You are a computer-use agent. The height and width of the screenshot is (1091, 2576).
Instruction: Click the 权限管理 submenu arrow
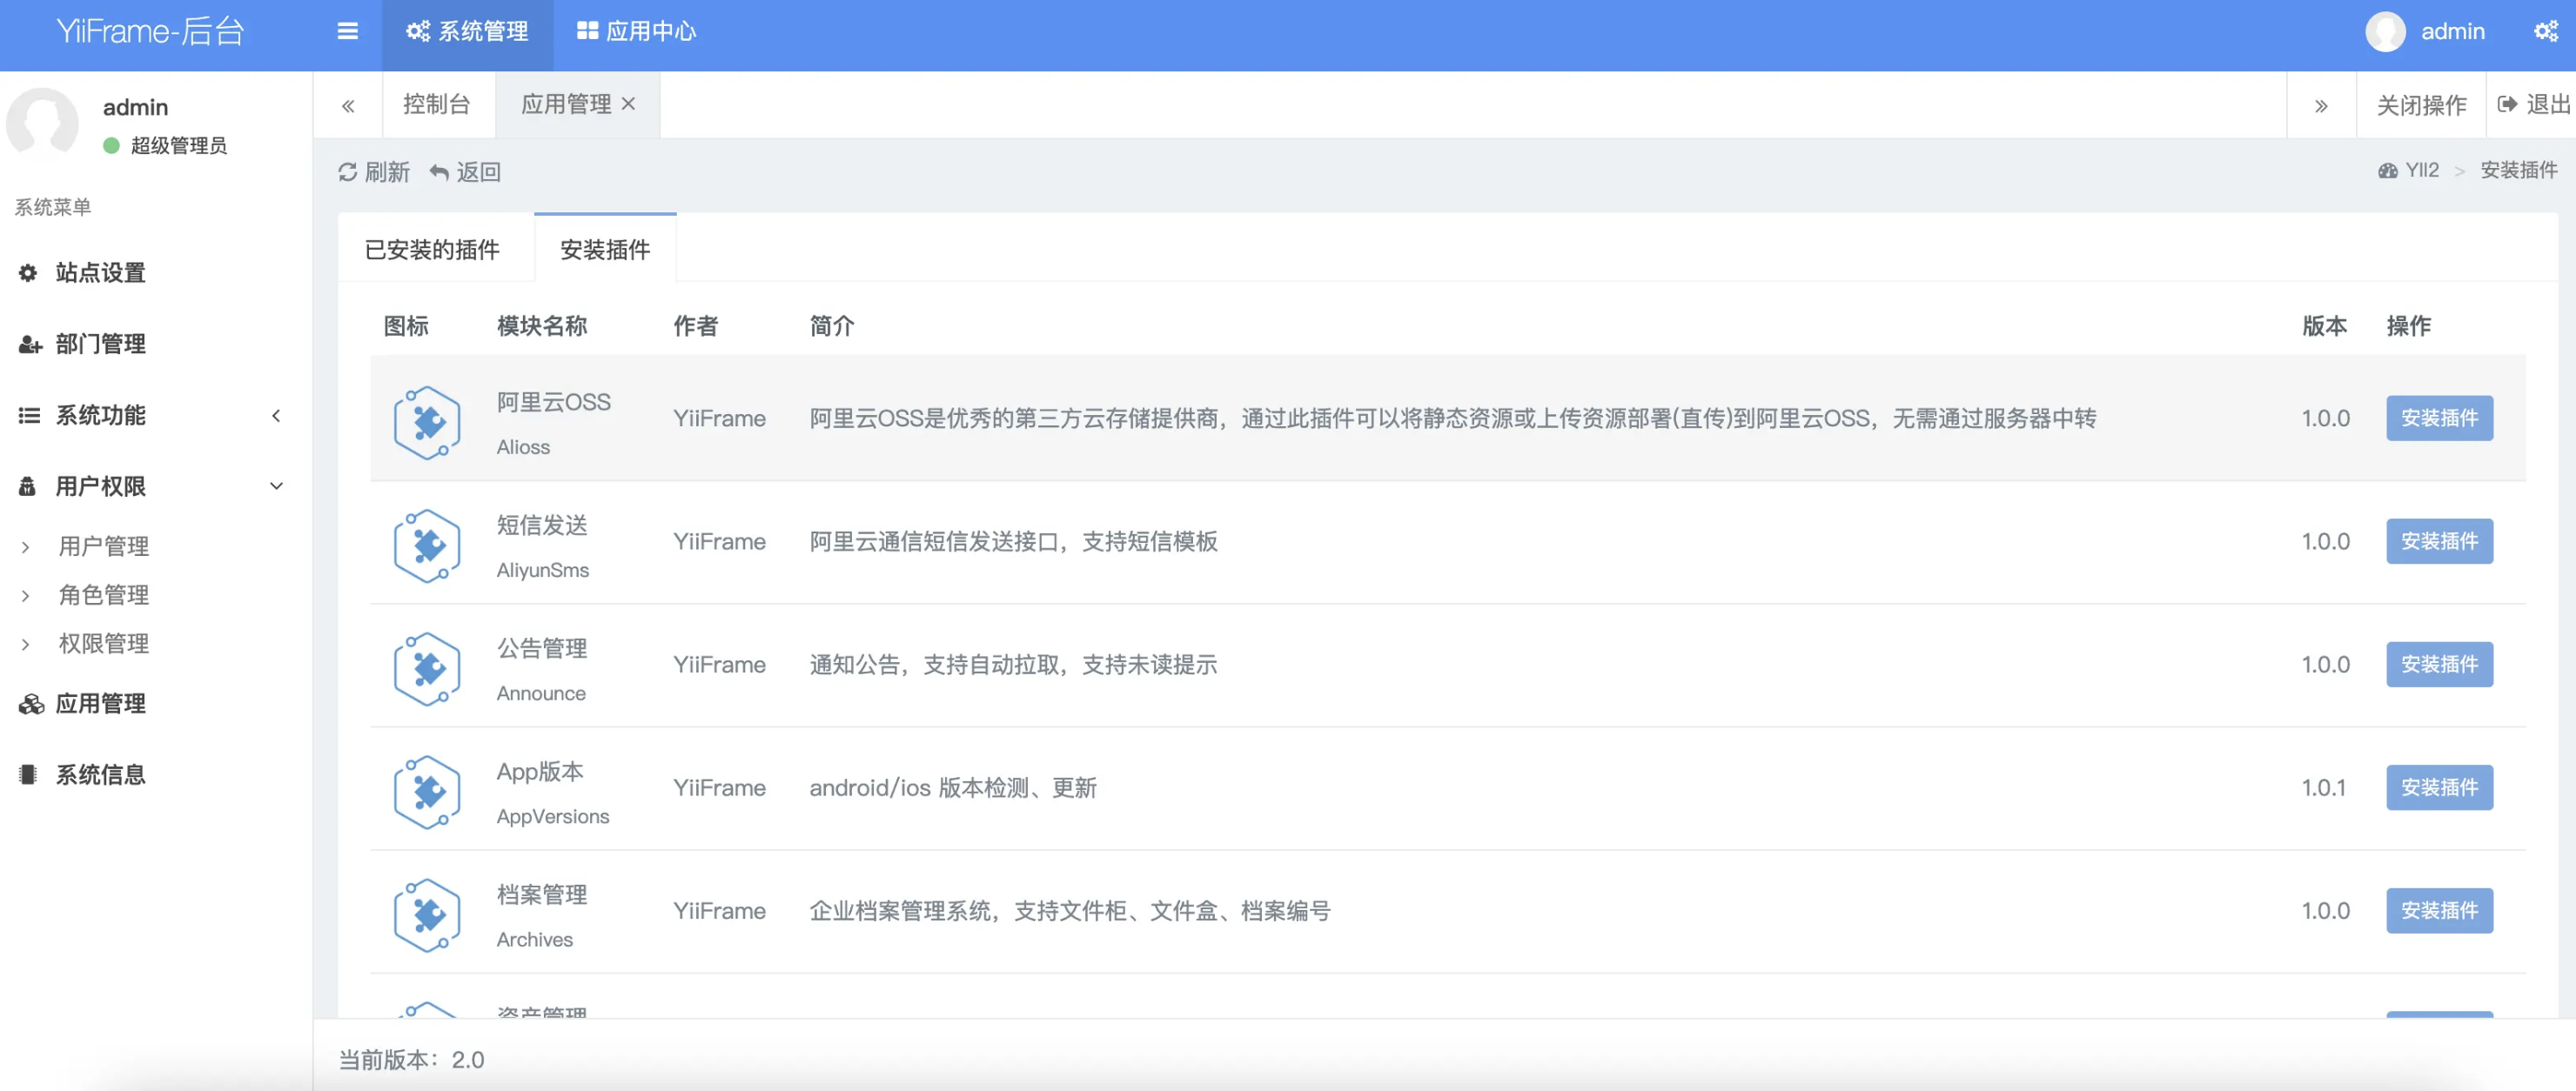(x=25, y=645)
